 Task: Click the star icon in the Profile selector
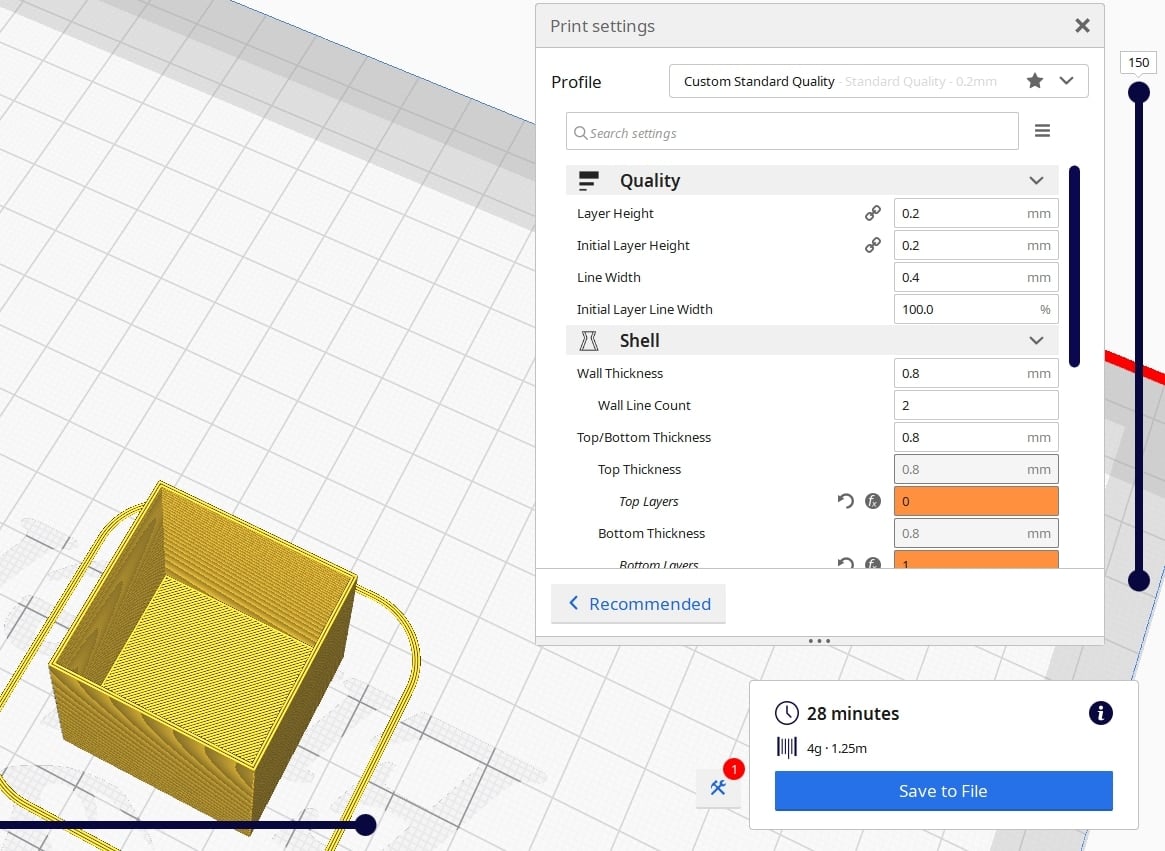(1034, 81)
